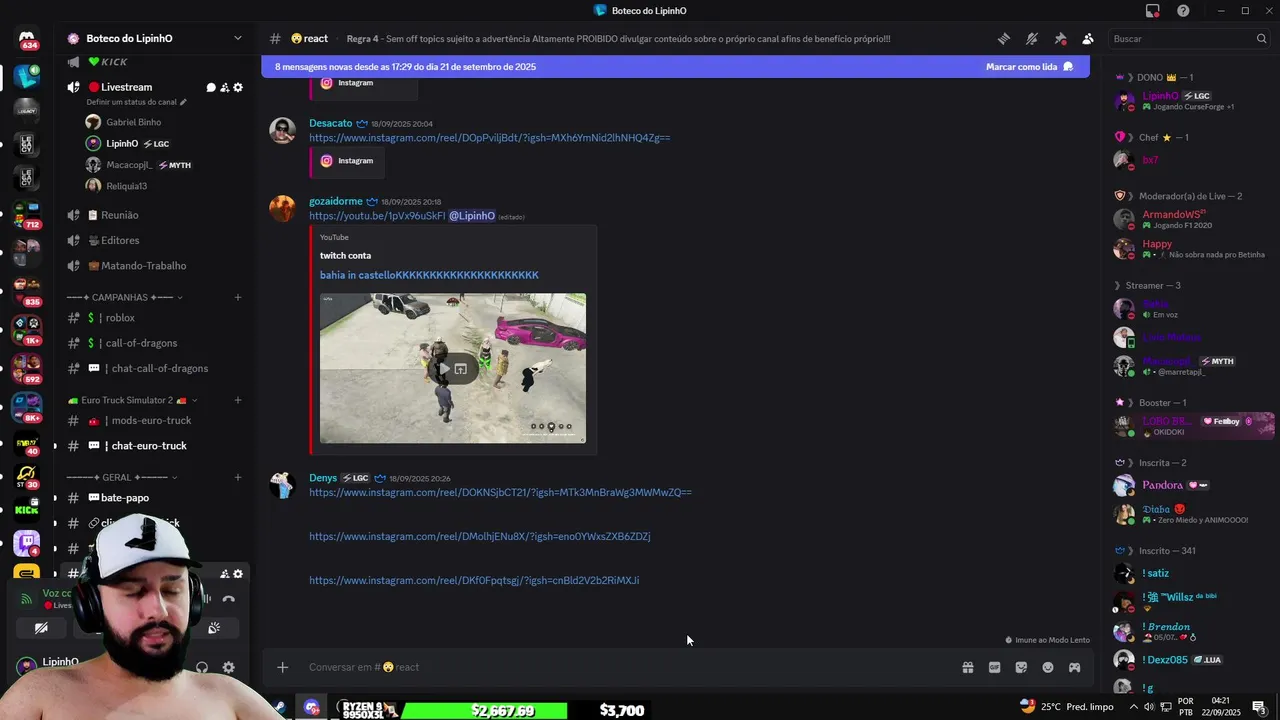Open gozaidorme's youtu.be link
The image size is (1280, 720).
tap(377, 216)
